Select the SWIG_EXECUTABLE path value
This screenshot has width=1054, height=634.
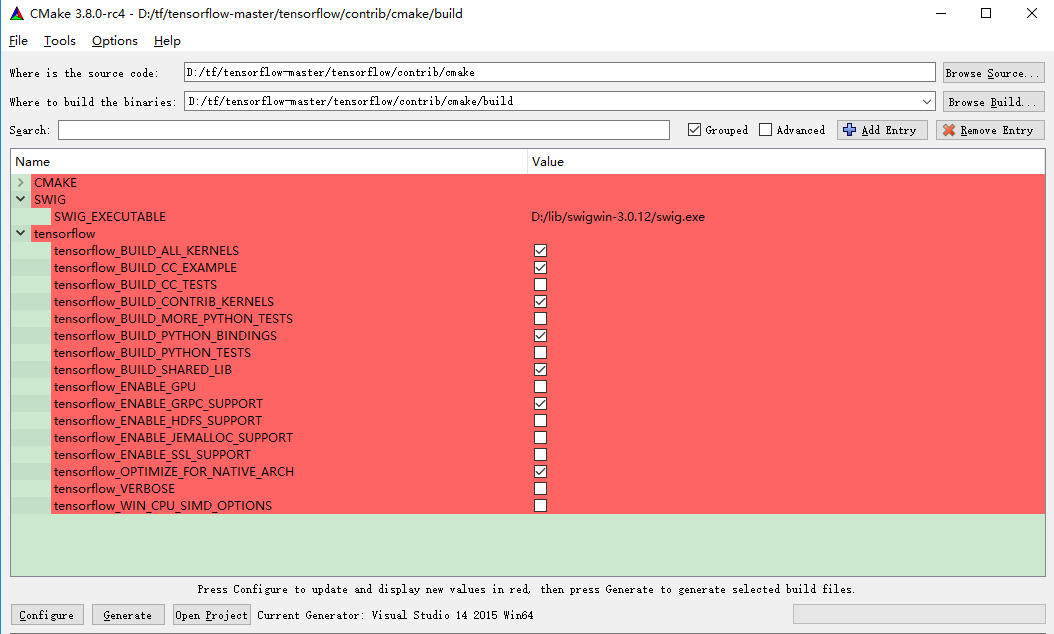618,216
